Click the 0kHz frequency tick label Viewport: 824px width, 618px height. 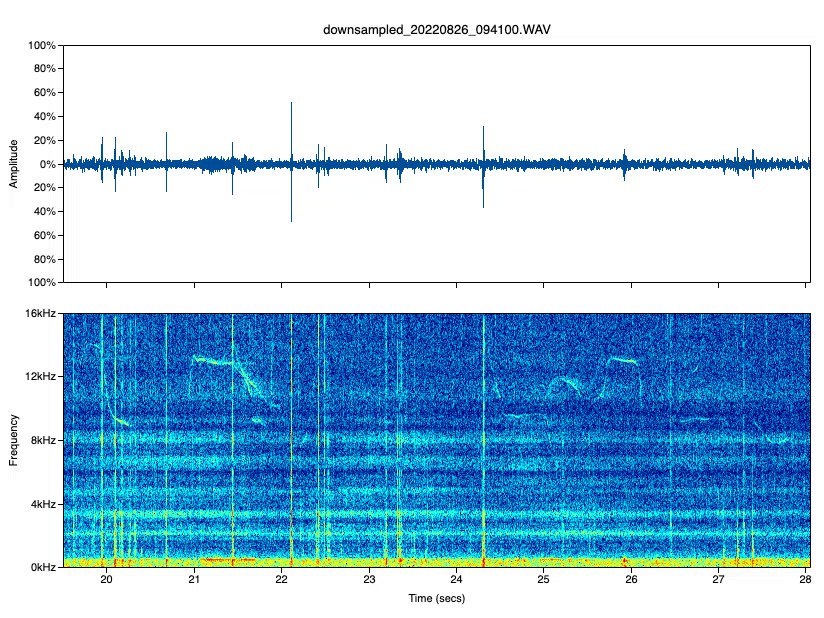click(43, 566)
